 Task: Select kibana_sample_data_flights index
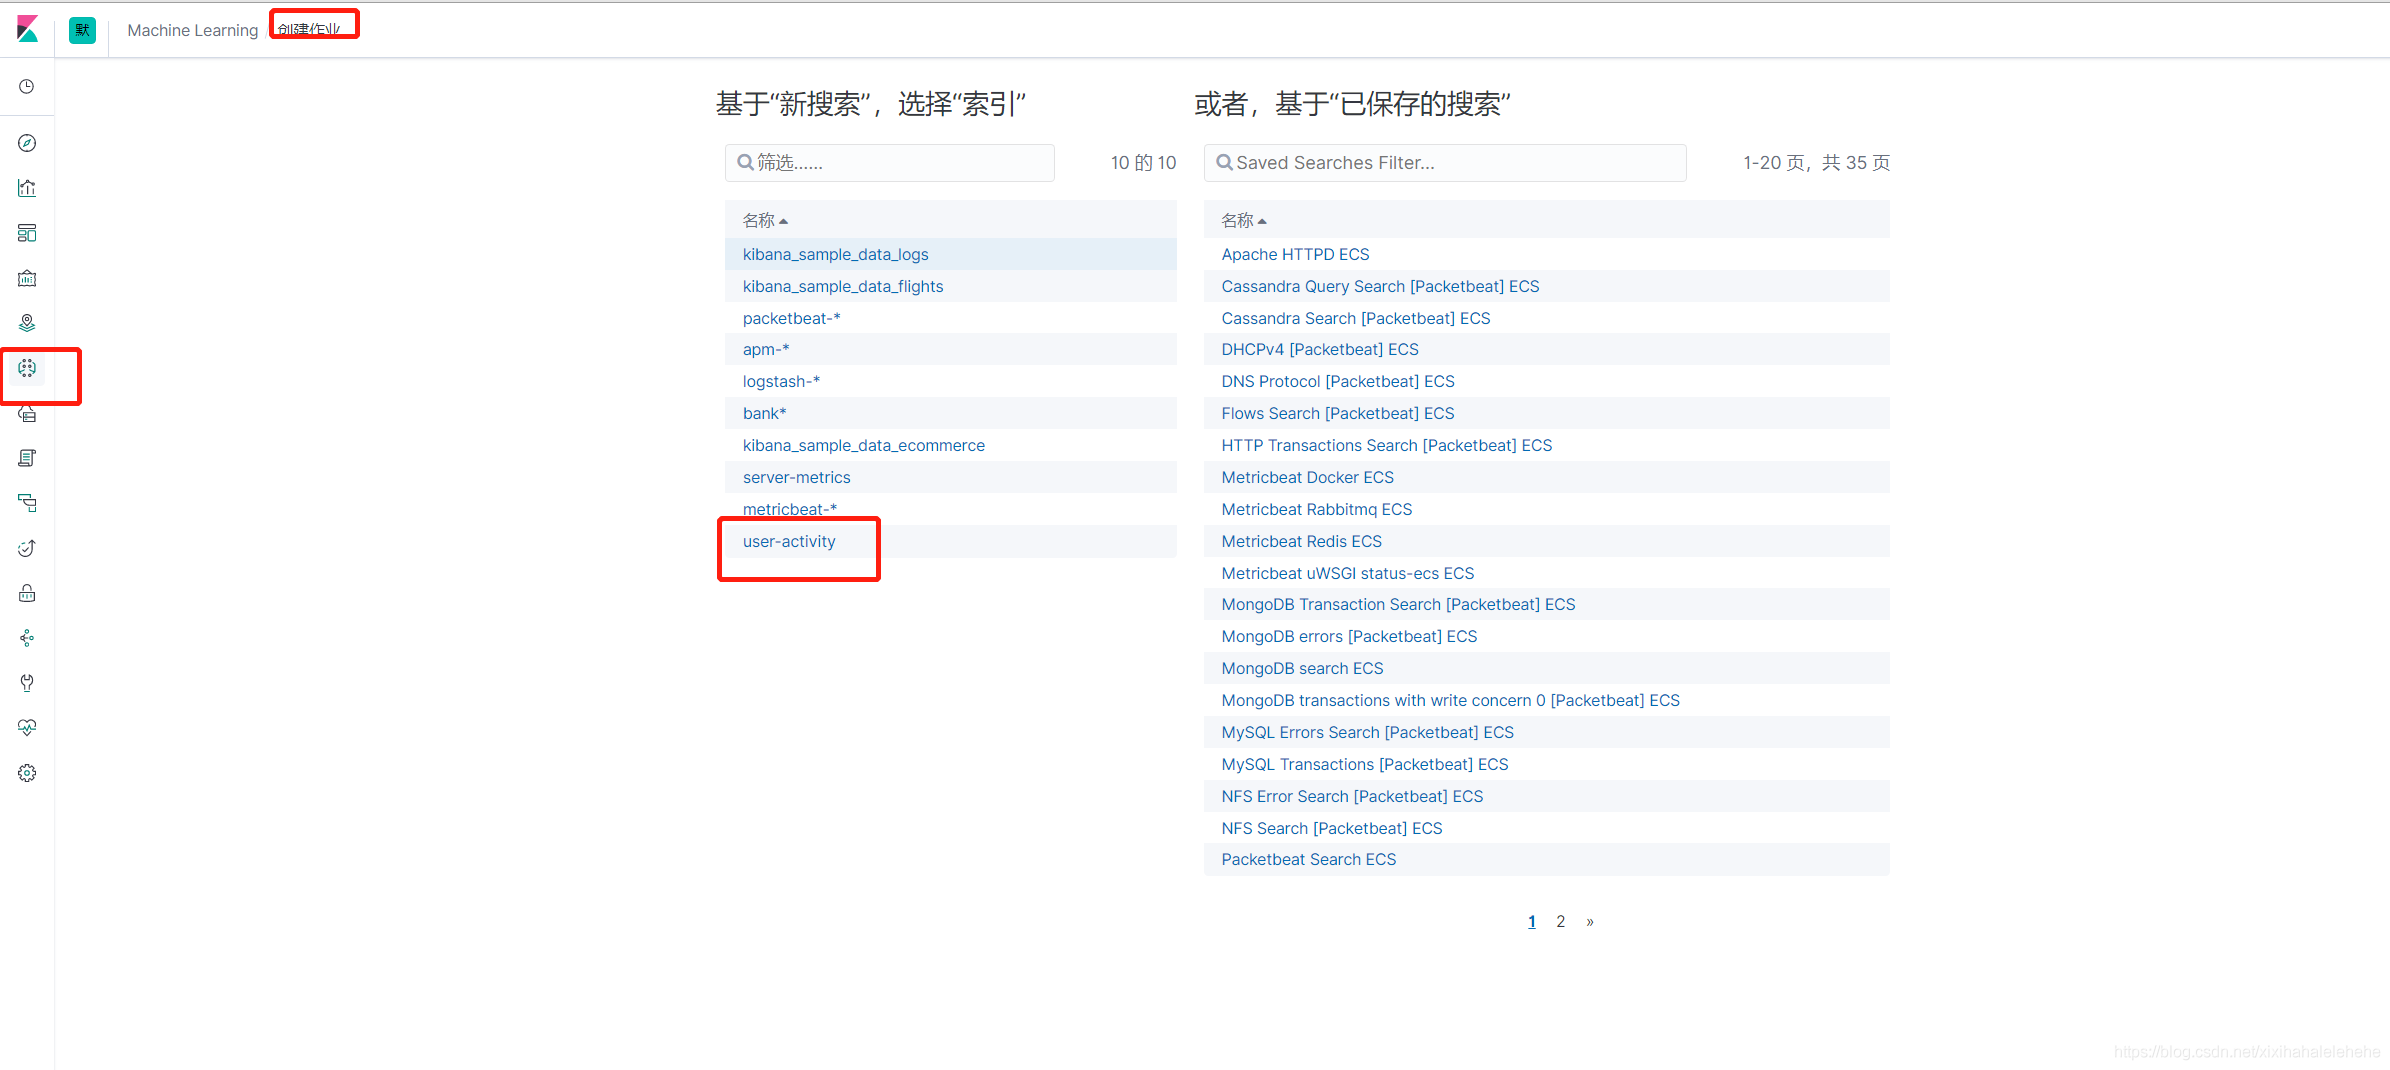[x=843, y=286]
